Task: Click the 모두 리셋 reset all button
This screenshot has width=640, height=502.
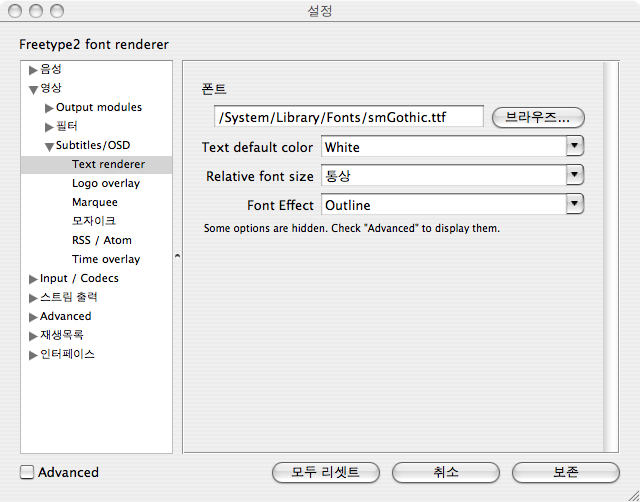Action: (326, 473)
